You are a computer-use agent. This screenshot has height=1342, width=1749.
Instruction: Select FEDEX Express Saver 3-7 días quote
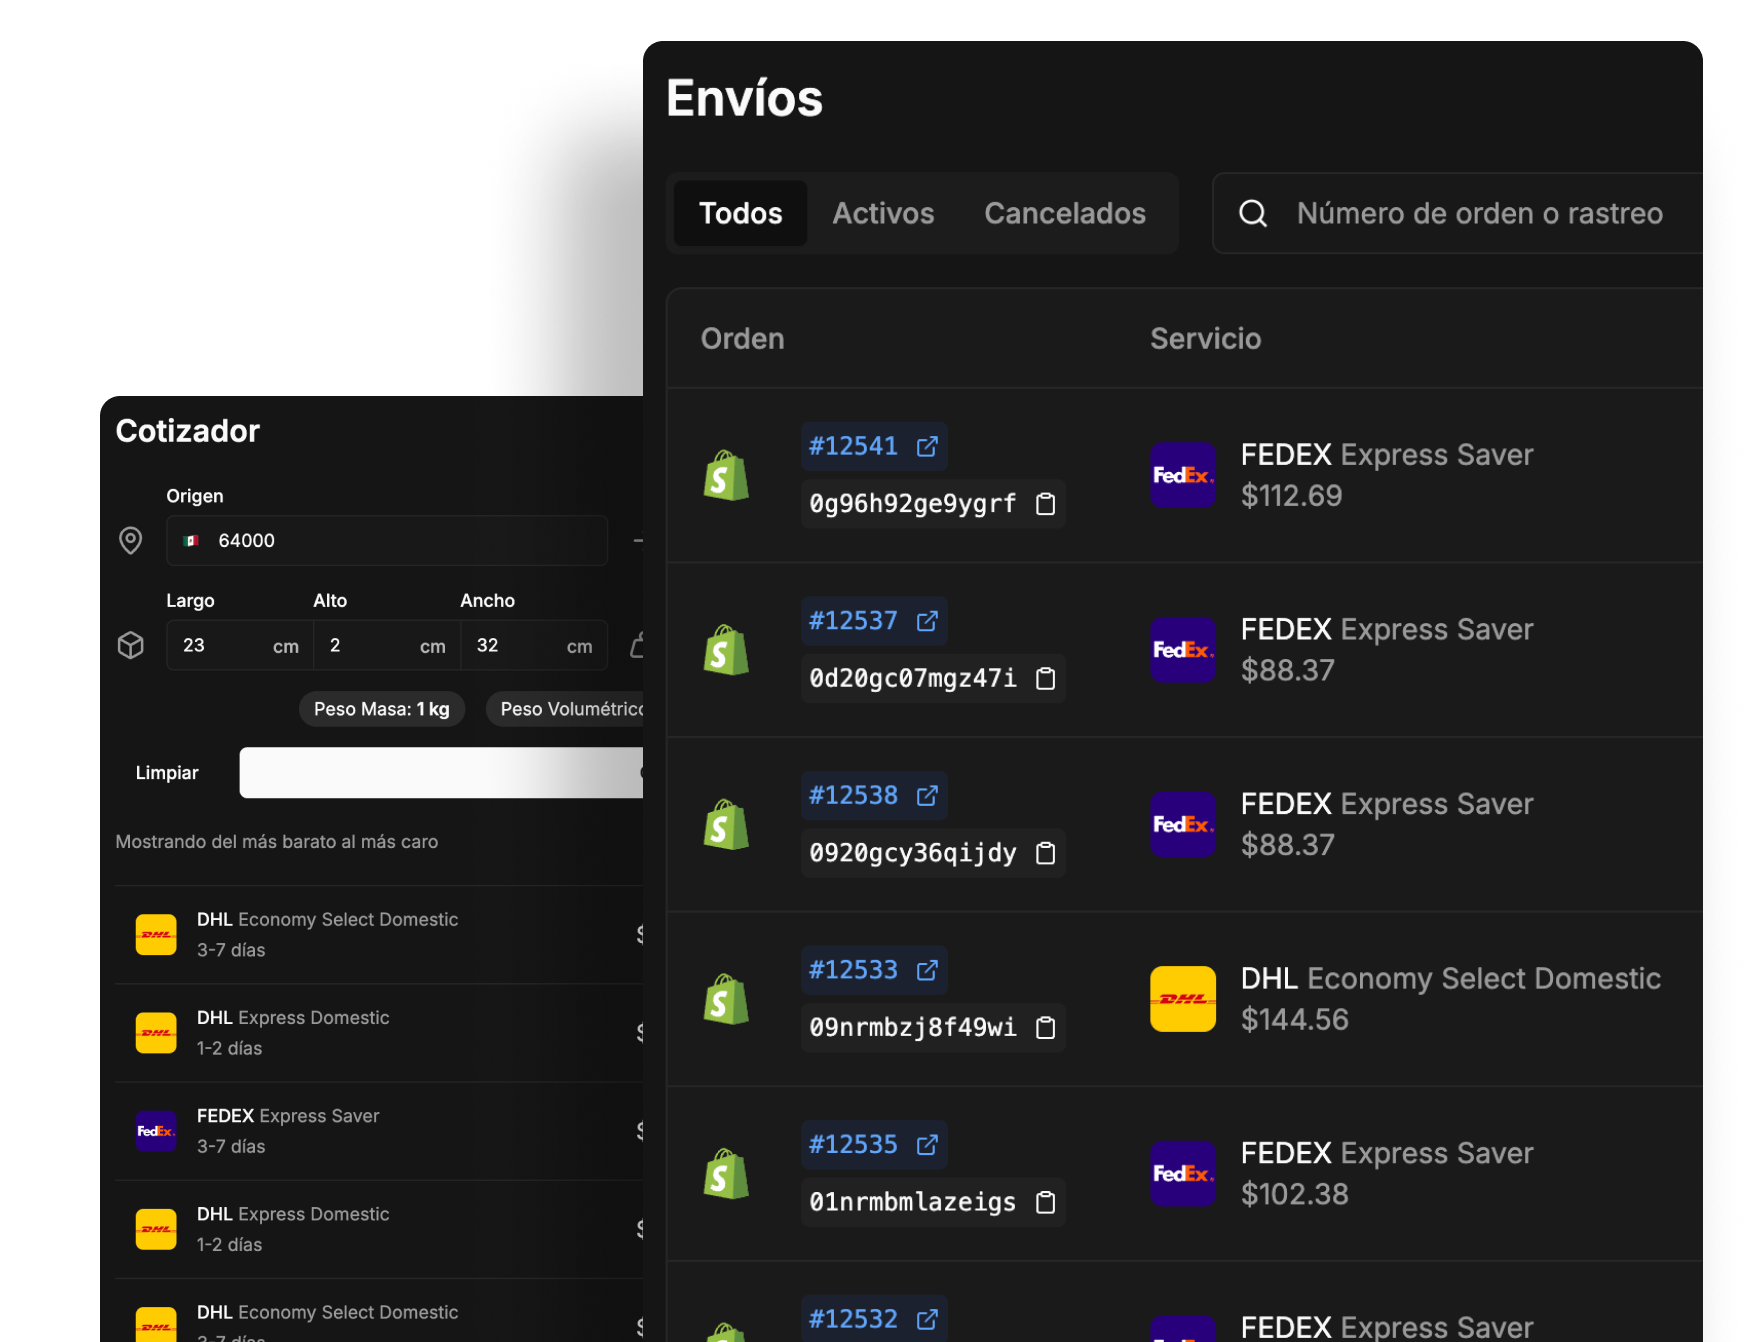(x=380, y=1131)
